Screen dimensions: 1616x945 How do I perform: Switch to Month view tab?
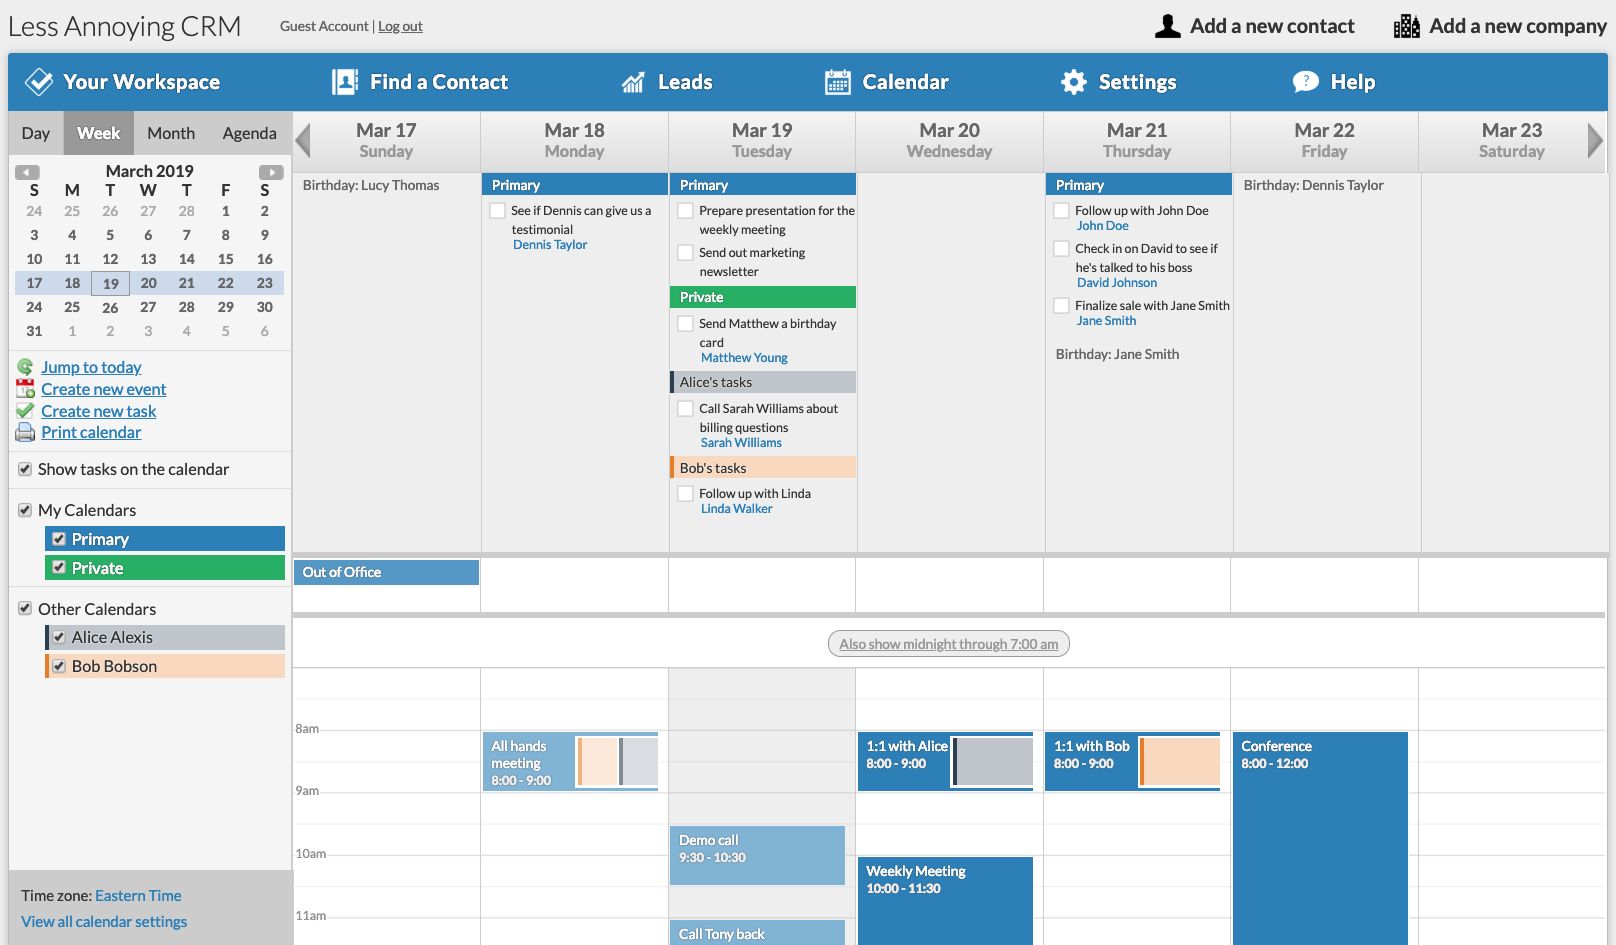click(x=171, y=133)
